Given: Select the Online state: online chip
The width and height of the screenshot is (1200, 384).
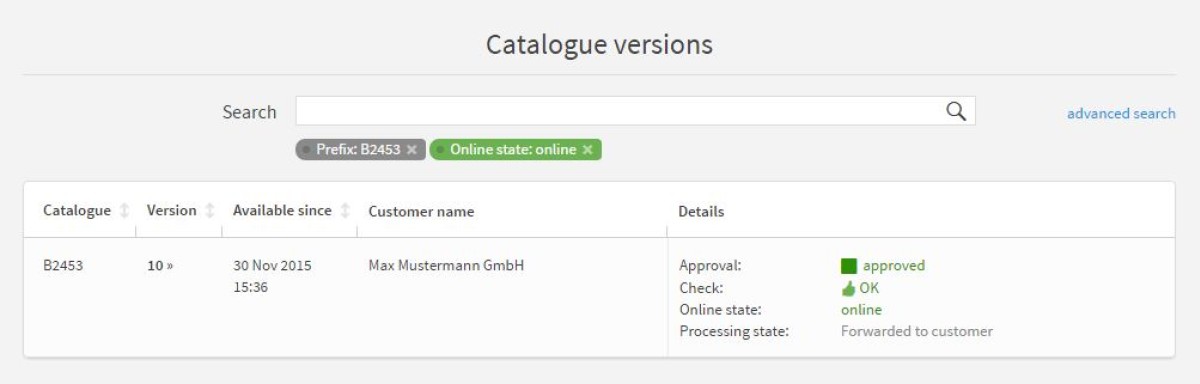Looking at the screenshot, I should 515,150.
